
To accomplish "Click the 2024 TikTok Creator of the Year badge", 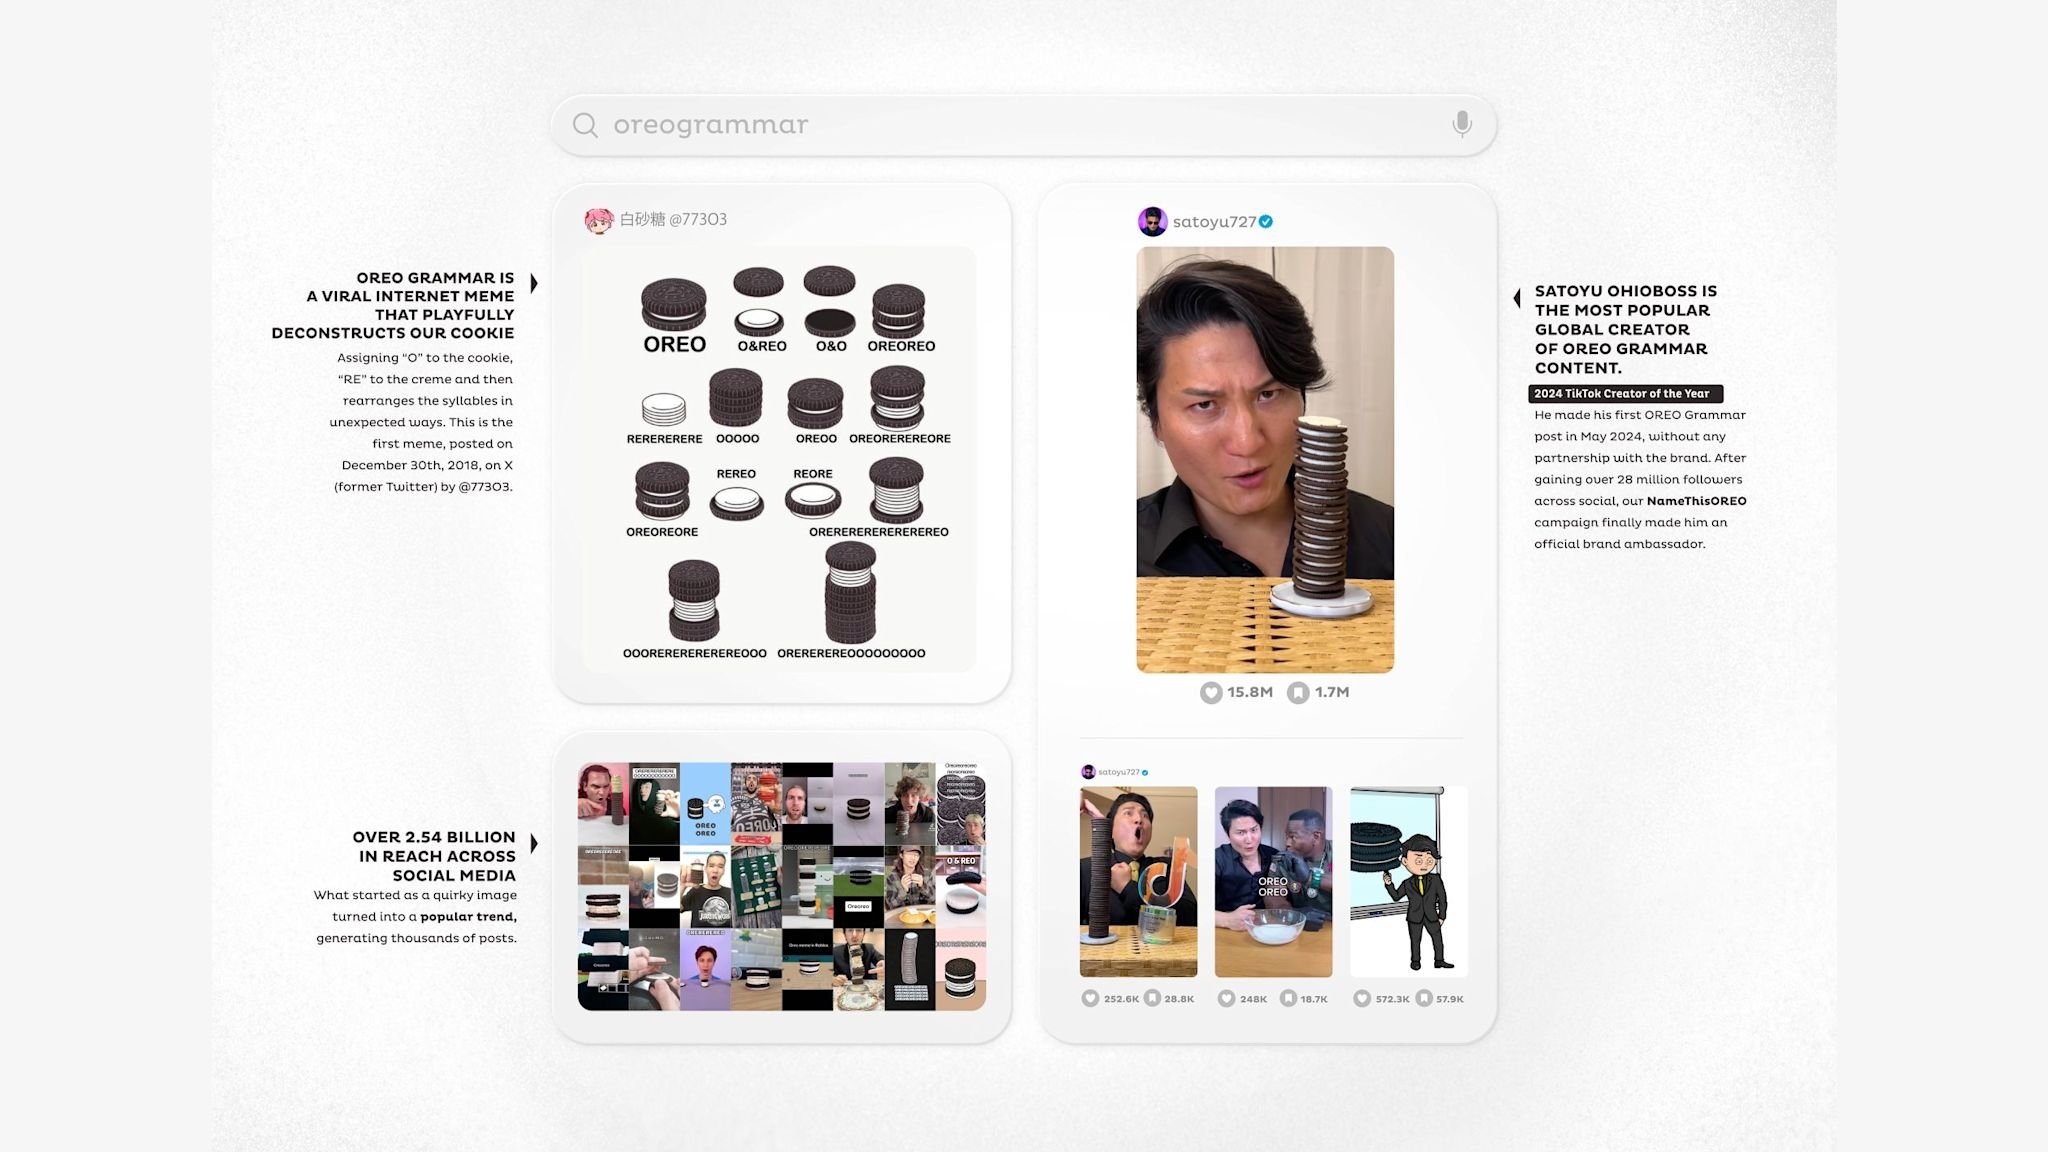I will [x=1625, y=394].
